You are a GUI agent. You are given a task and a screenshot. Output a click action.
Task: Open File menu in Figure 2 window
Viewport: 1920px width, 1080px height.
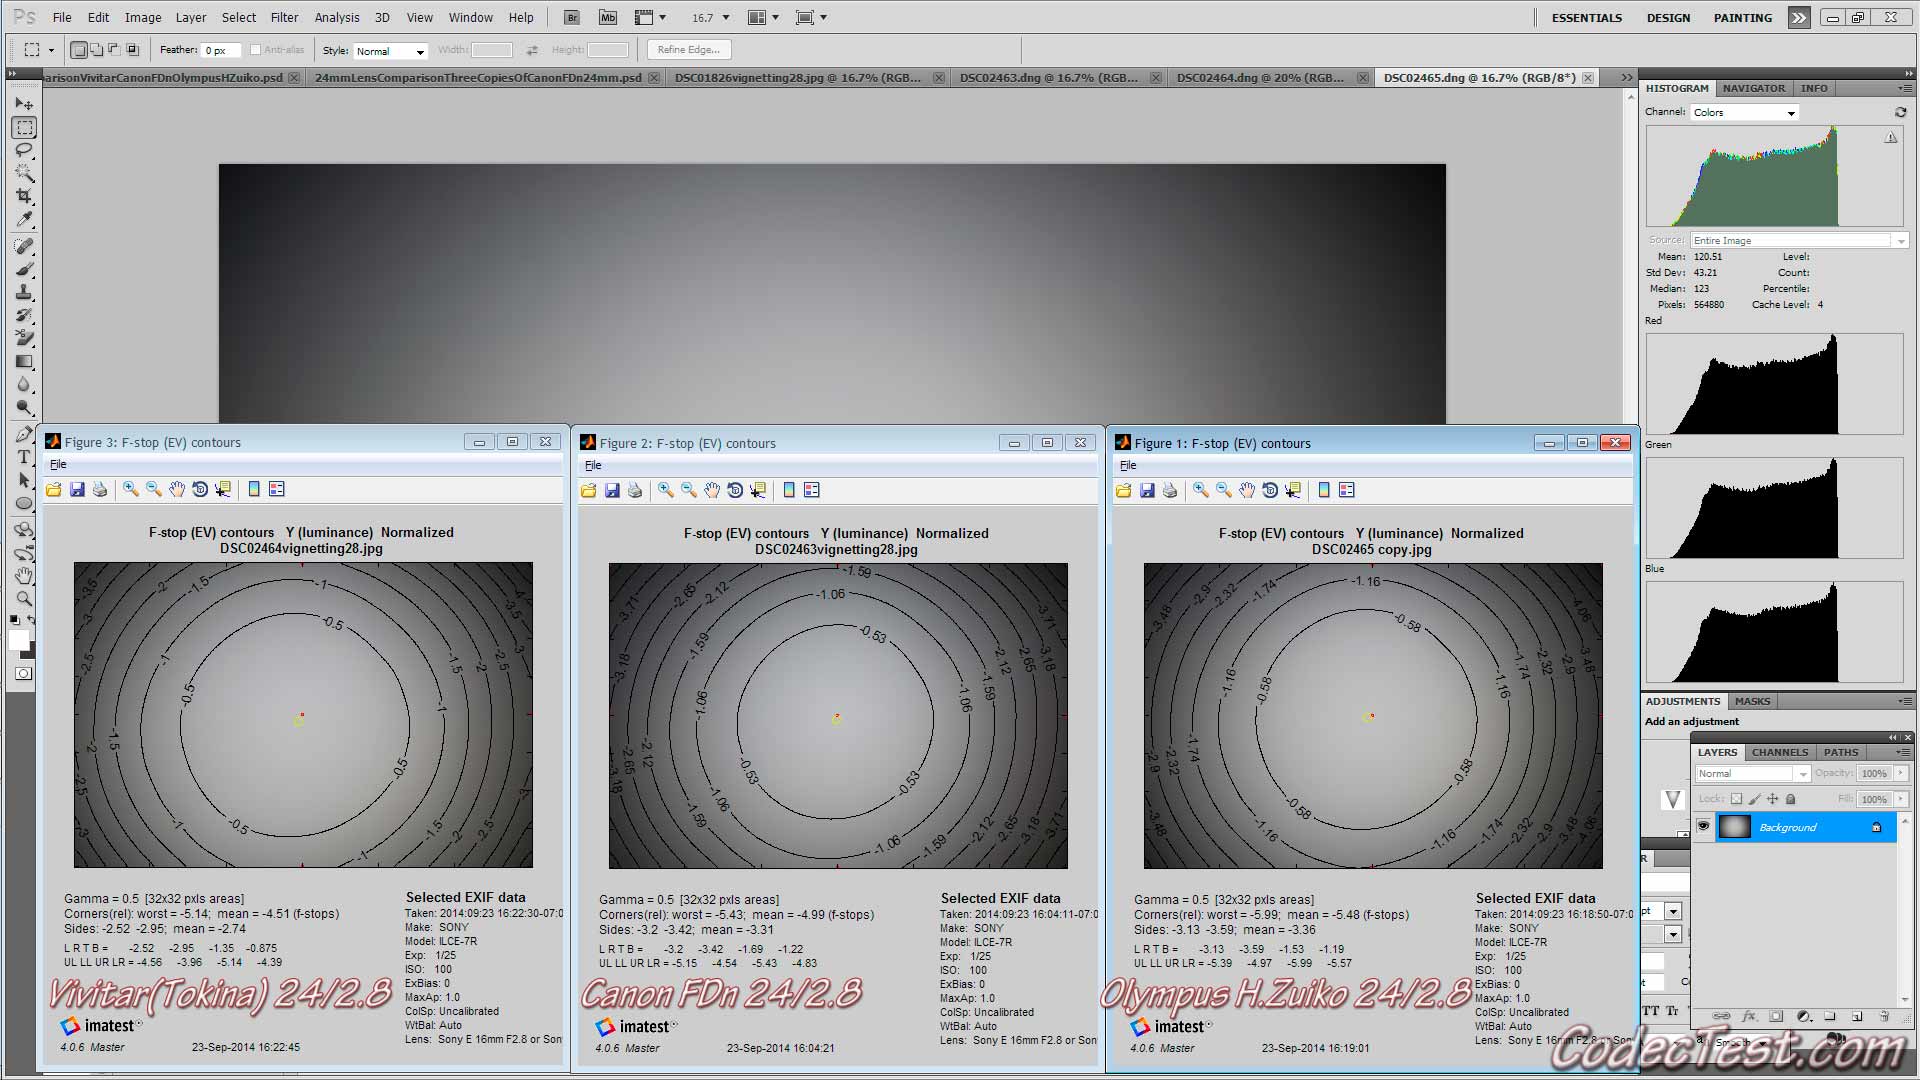pos(593,465)
